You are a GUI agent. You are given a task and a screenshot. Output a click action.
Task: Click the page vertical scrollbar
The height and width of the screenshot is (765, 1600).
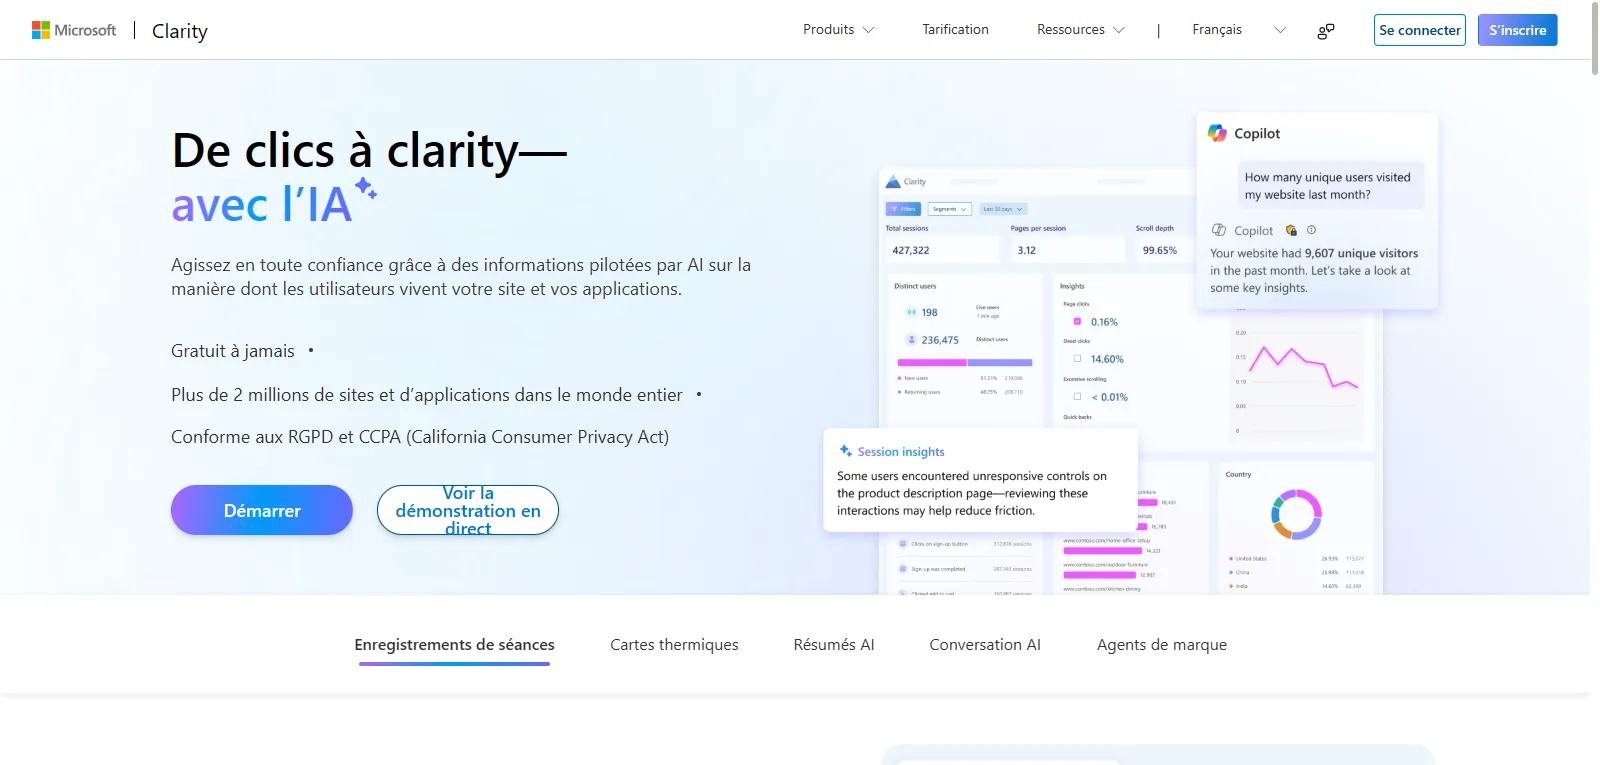click(x=1595, y=40)
